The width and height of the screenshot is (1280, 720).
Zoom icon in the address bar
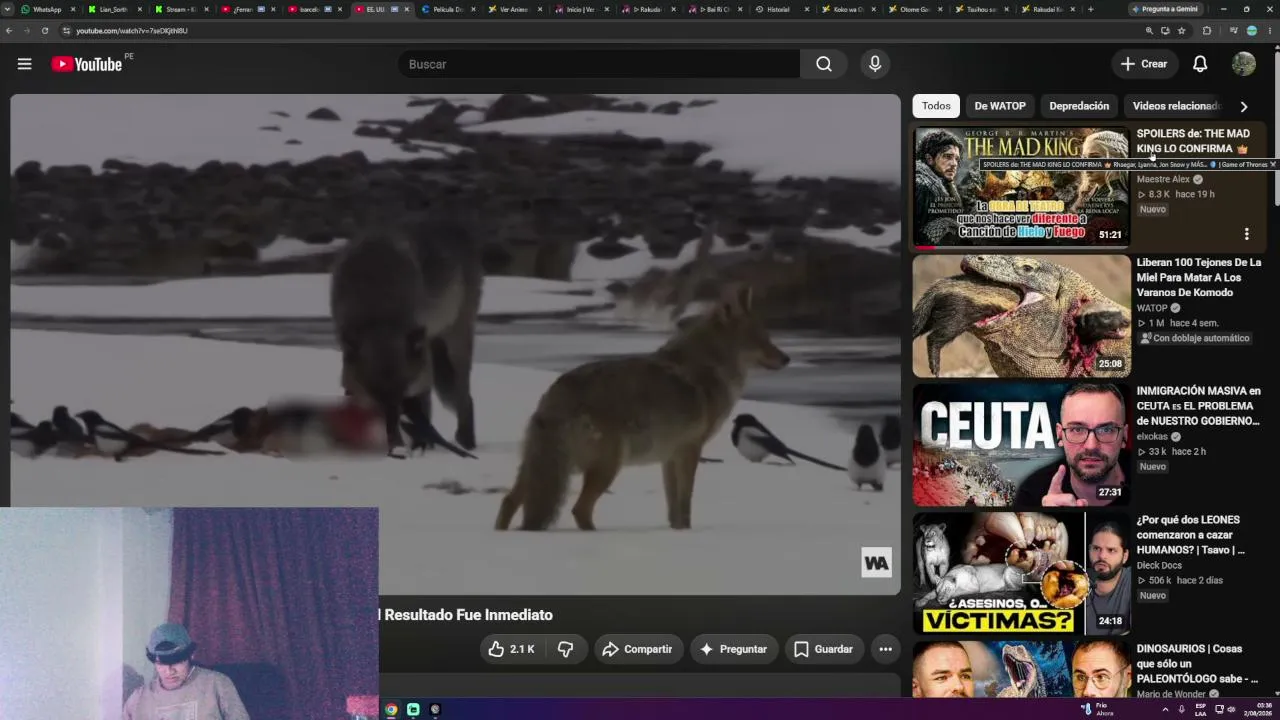pyautogui.click(x=1149, y=31)
